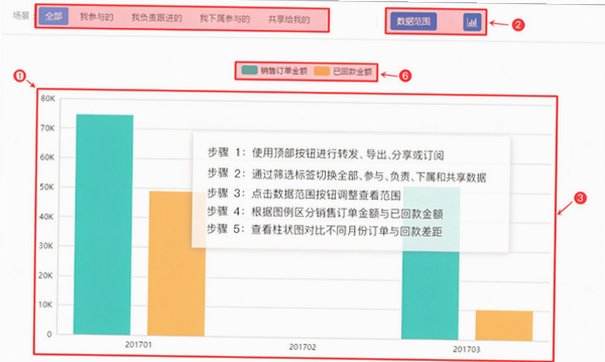Open the 我负责跟进的 filter tab
Viewport: 605px width, 362px height.
coord(157,17)
